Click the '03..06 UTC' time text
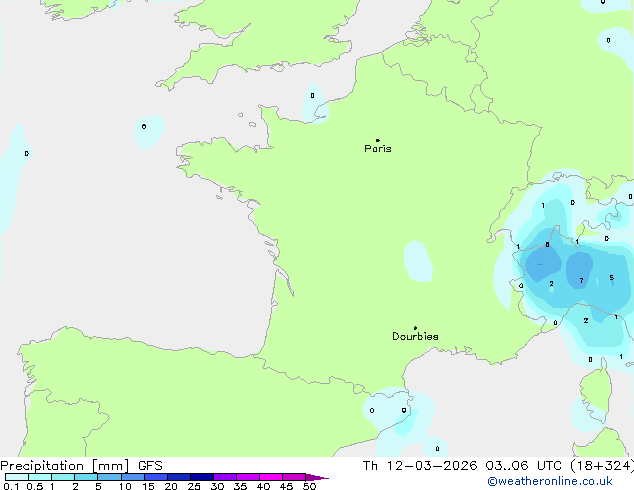This screenshot has height=490, width=634. (523, 466)
